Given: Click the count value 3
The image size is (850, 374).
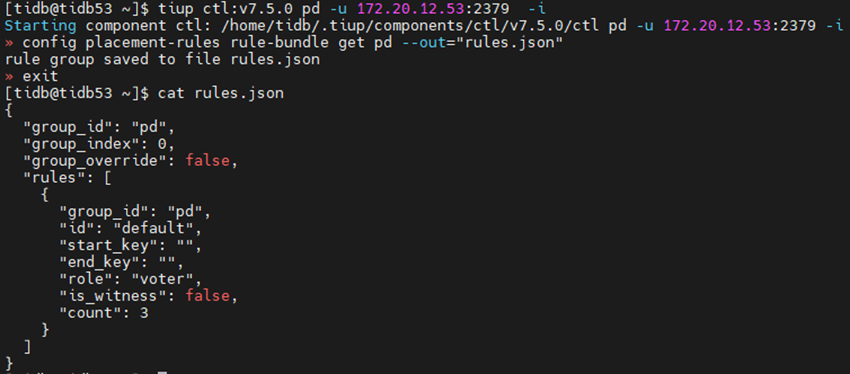Looking at the screenshot, I should click(144, 313).
